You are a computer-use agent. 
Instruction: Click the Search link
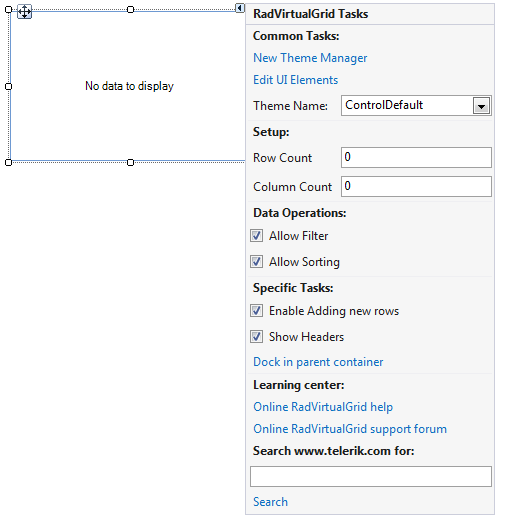click(x=270, y=502)
